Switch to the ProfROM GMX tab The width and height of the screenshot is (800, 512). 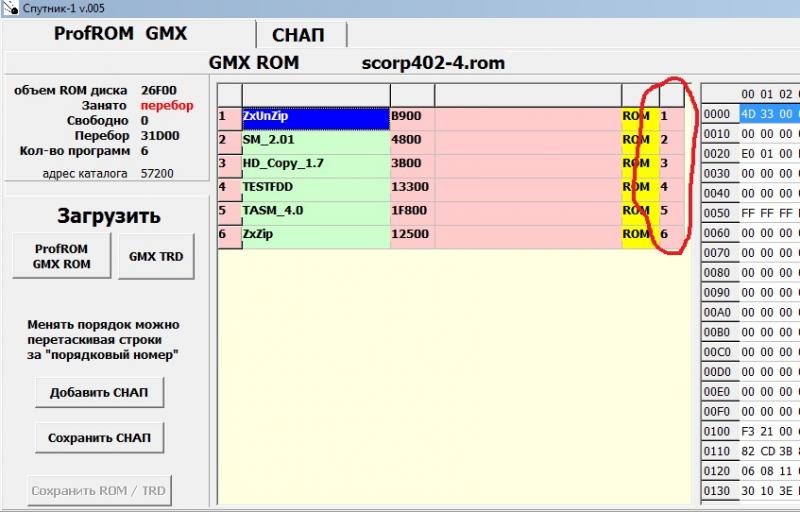[x=120, y=33]
